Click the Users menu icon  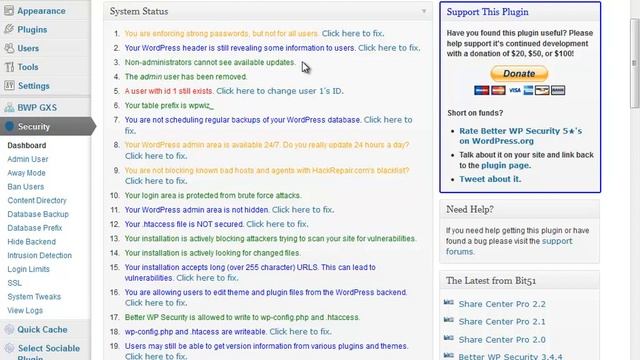tap(9, 48)
